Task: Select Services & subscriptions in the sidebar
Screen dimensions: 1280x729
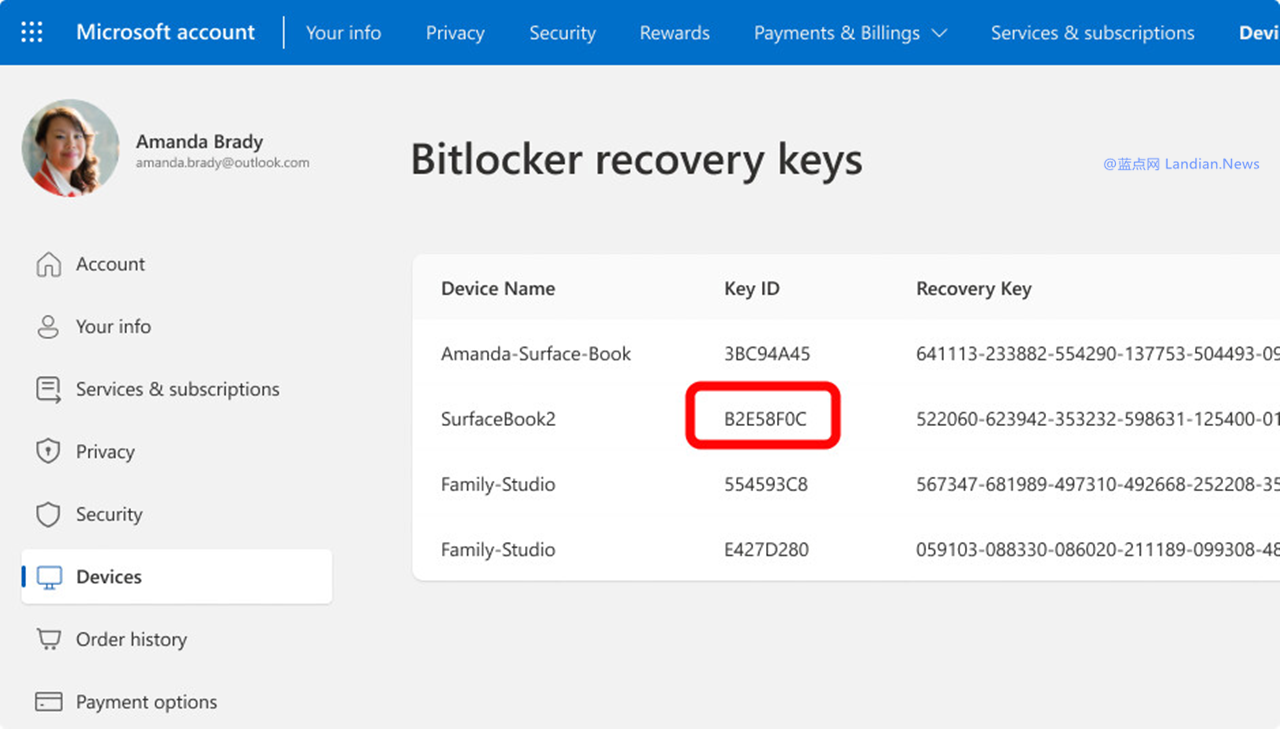Action: [178, 389]
